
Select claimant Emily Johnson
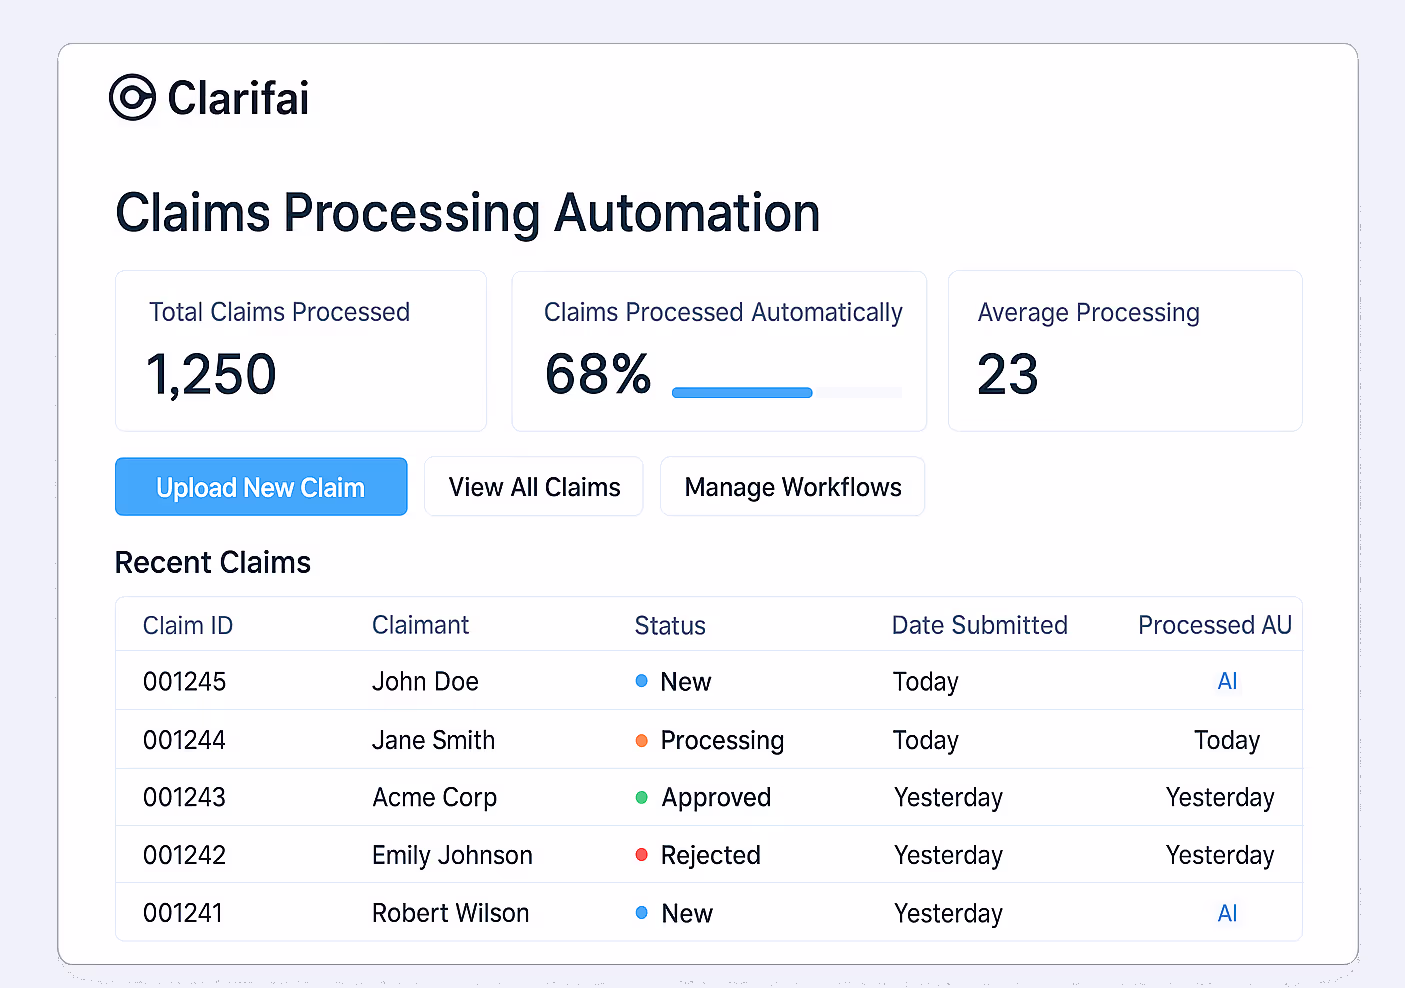(x=452, y=855)
